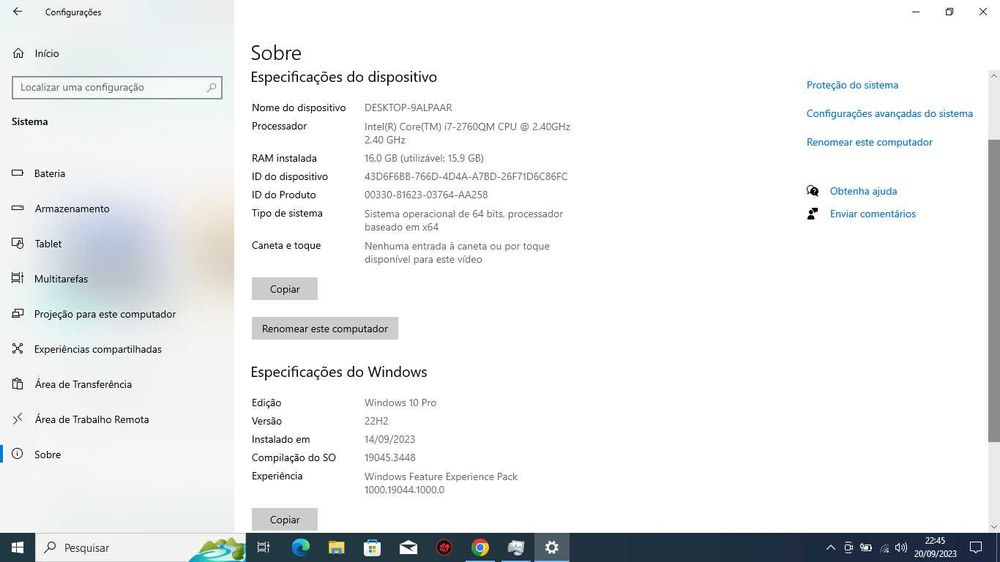Focus the Localizar uma configuração search box
1000x562 pixels.
tap(117, 87)
